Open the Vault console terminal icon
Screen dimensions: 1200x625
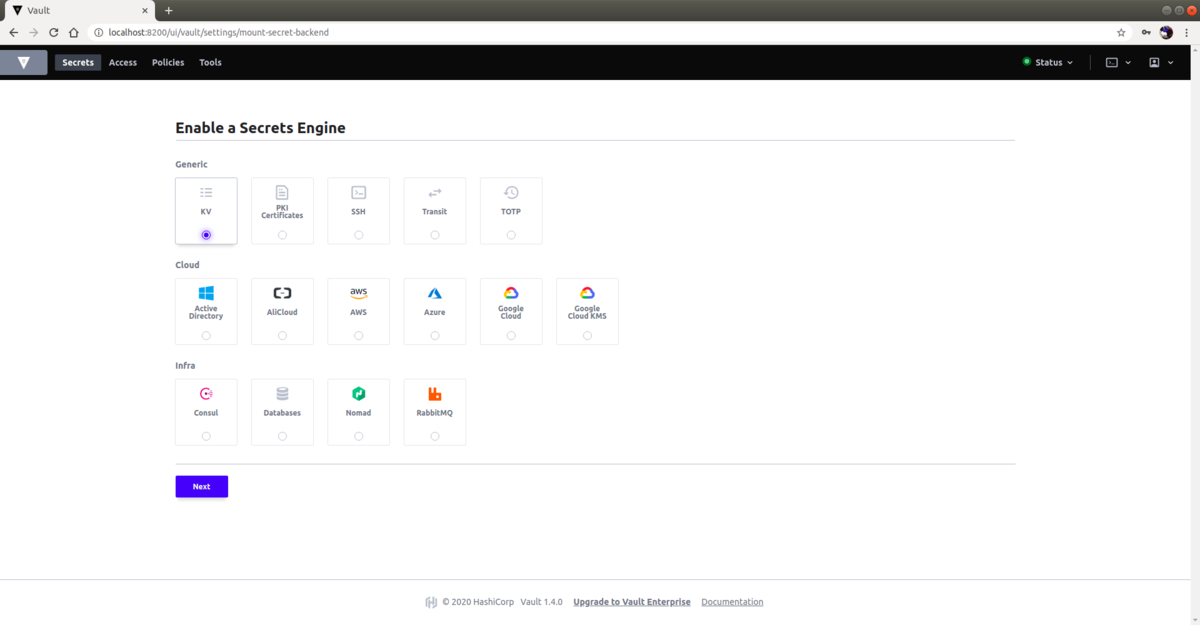click(1112, 62)
